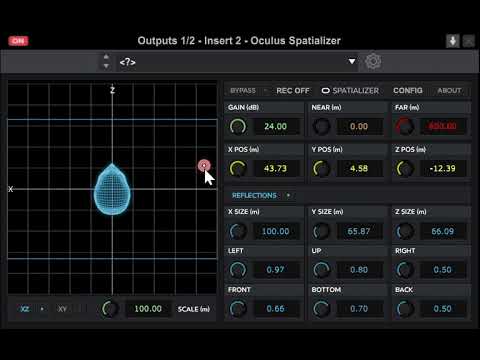Viewport: 480px width, 360px height.
Task: Click the Y SIZE knob
Action: click(x=321, y=231)
